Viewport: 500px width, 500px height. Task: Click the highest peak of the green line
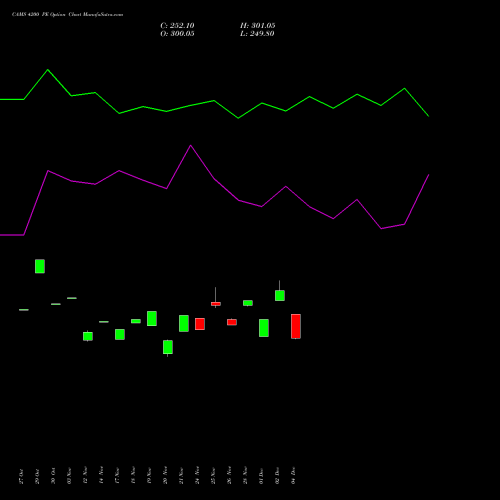point(48,70)
